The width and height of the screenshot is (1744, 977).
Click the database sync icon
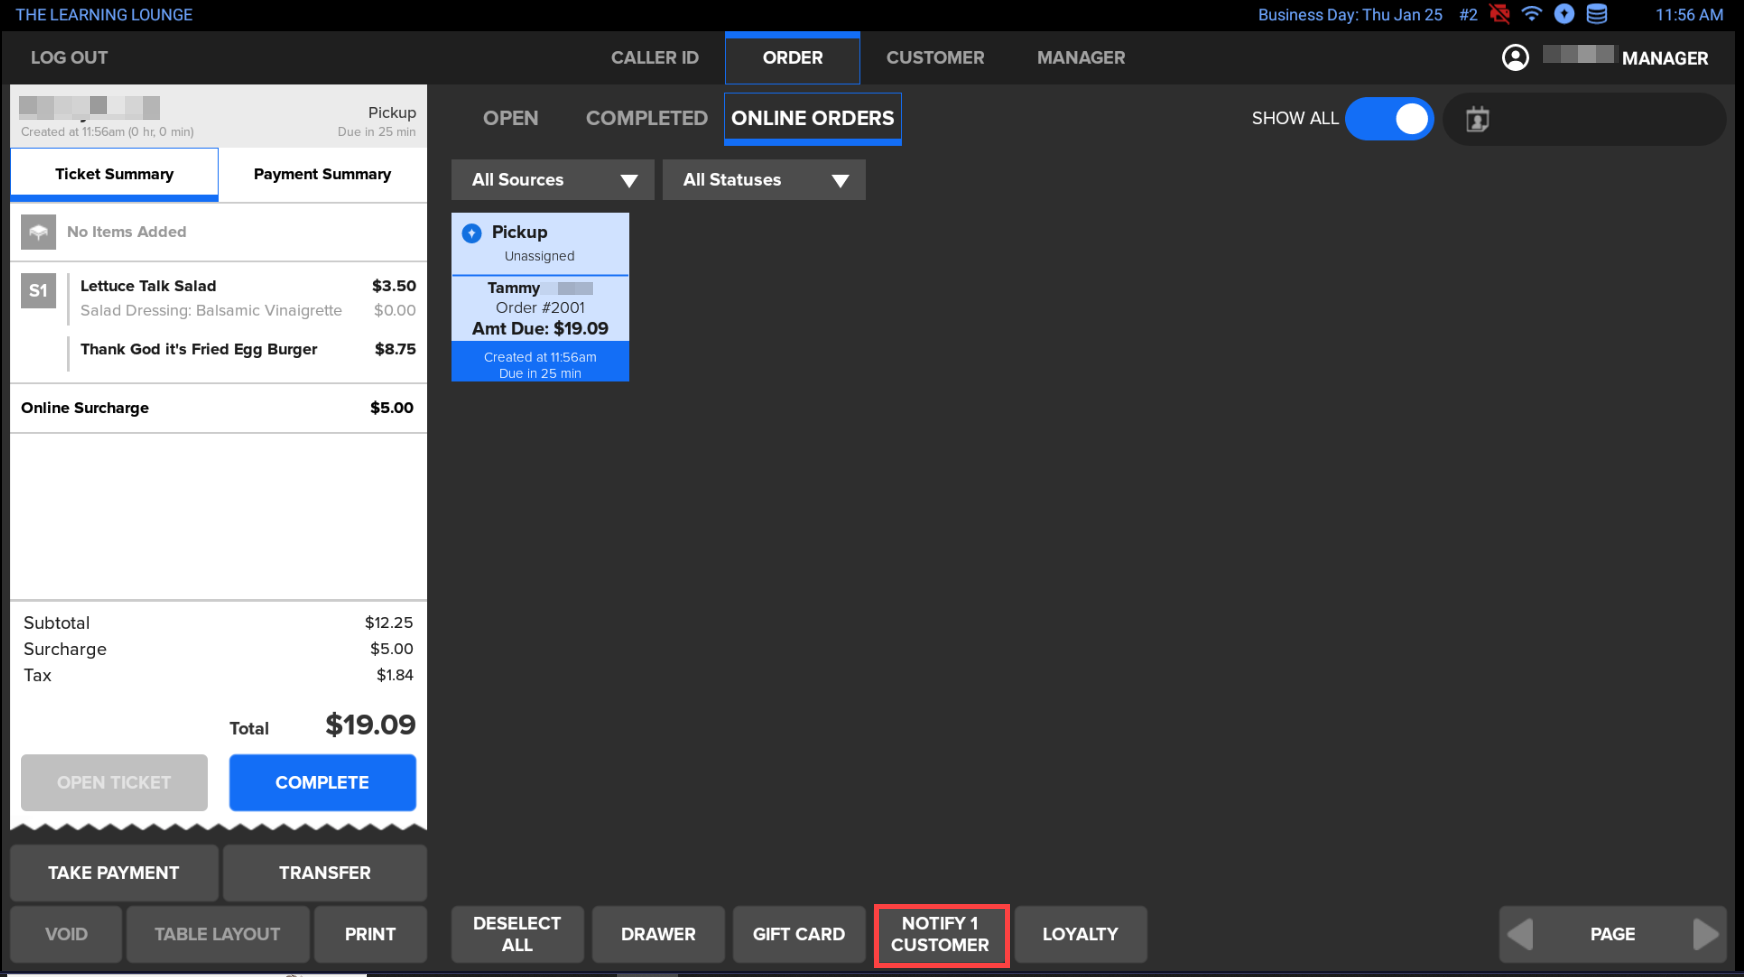pos(1597,14)
